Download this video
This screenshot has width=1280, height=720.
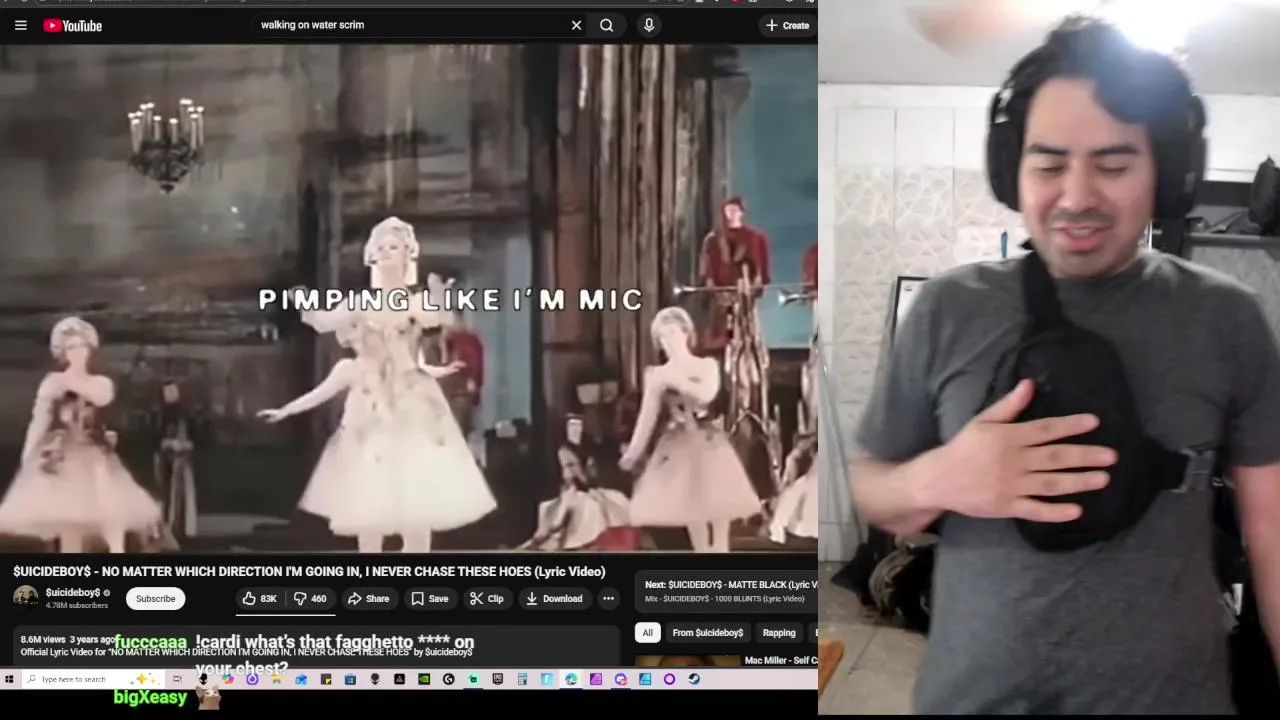[554, 598]
